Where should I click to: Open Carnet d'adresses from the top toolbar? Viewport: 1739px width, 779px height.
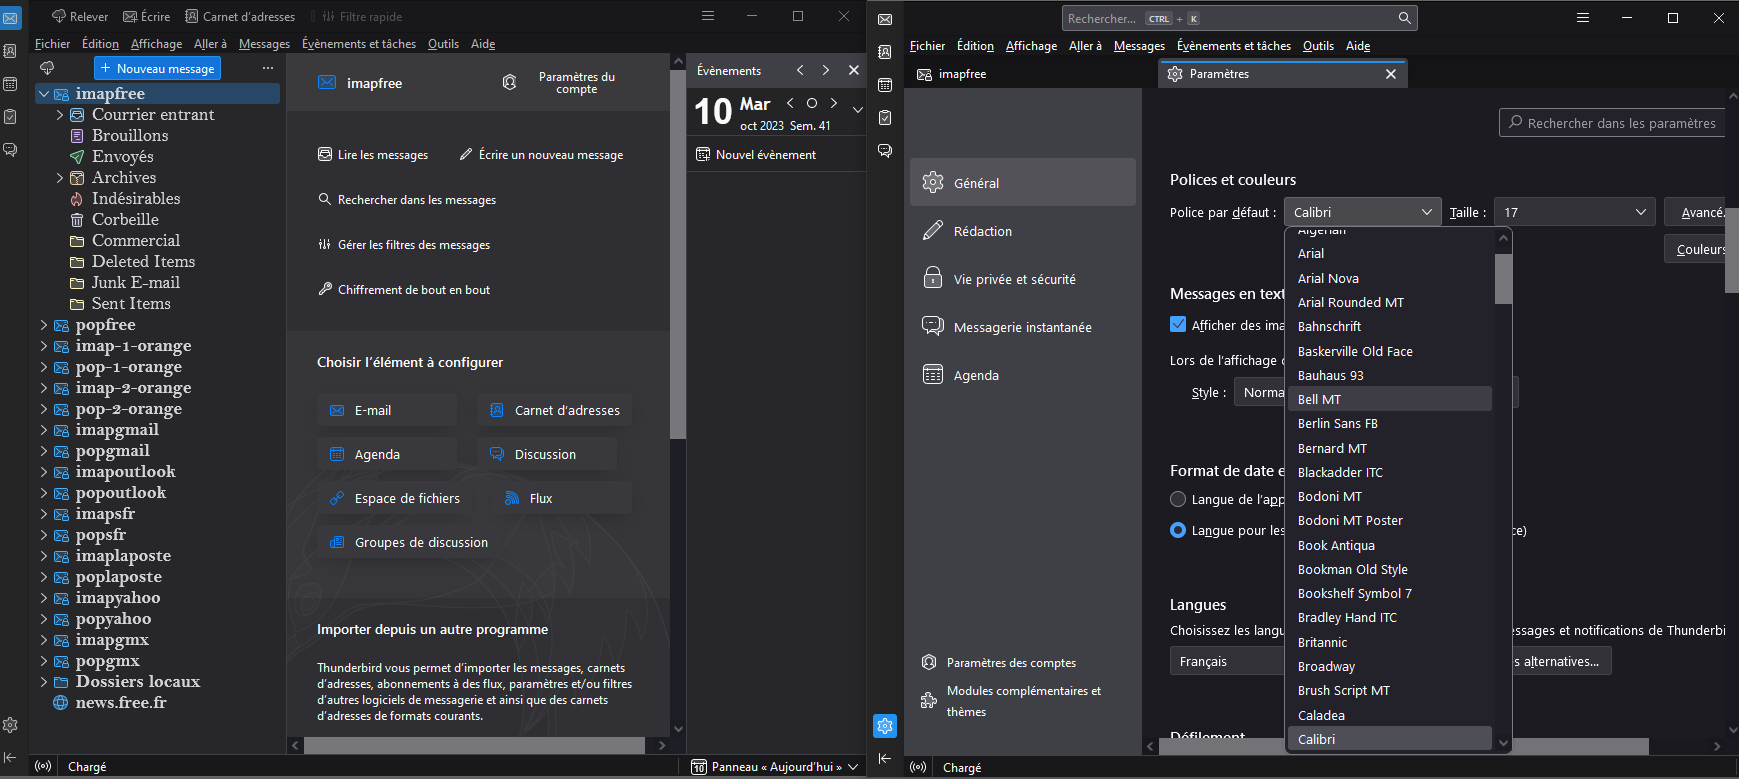240,16
